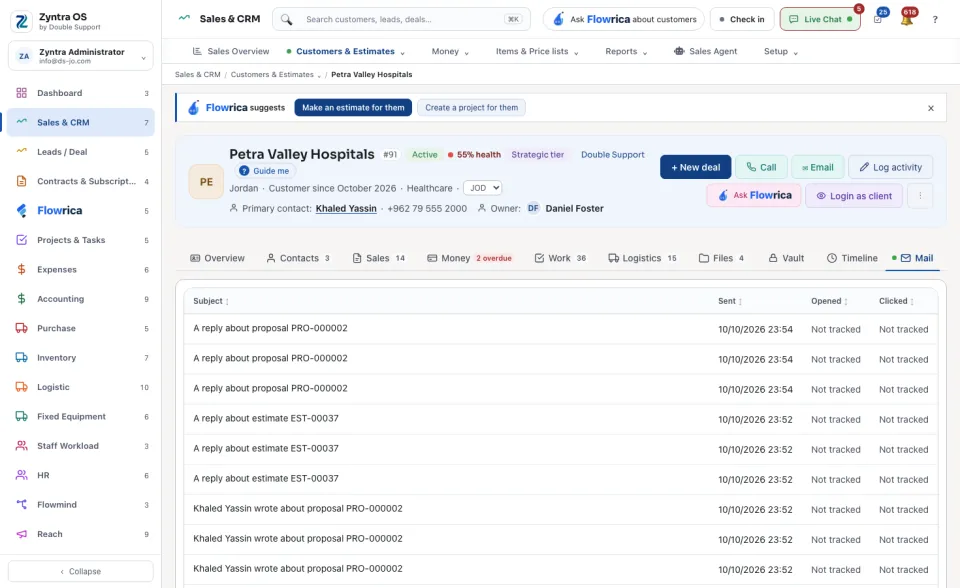Open the Vault tab
This screenshot has height=588, width=960.
click(x=786, y=258)
